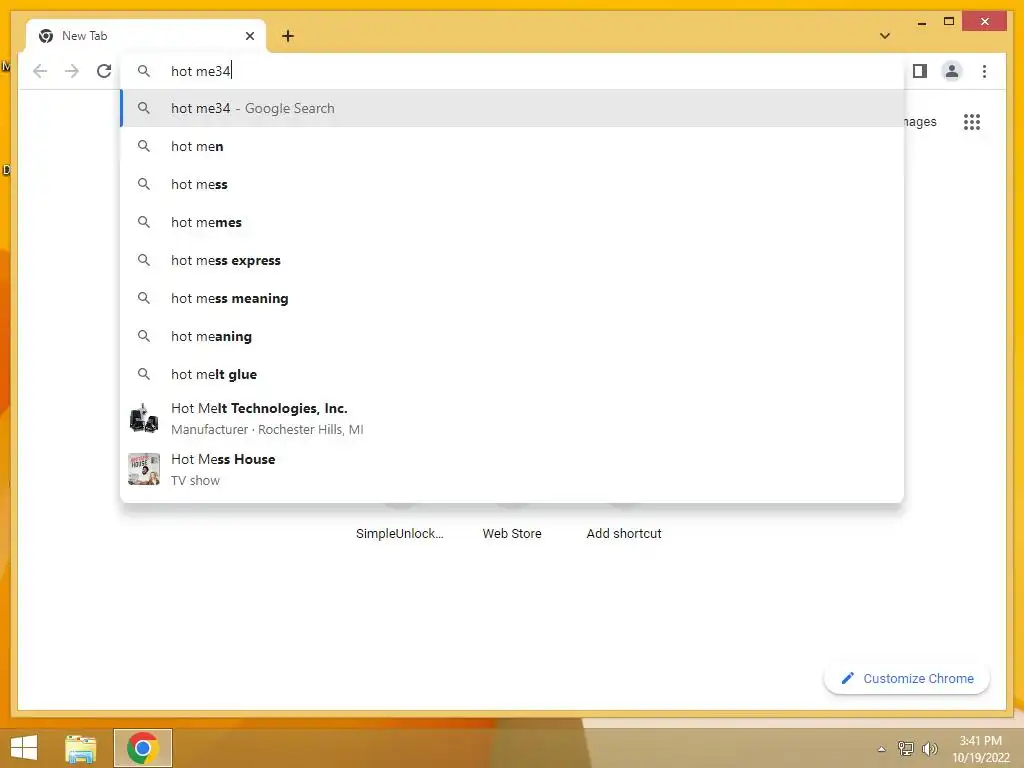Select the 'hot mess meaning' suggestion
This screenshot has width=1024, height=768.
(x=512, y=298)
